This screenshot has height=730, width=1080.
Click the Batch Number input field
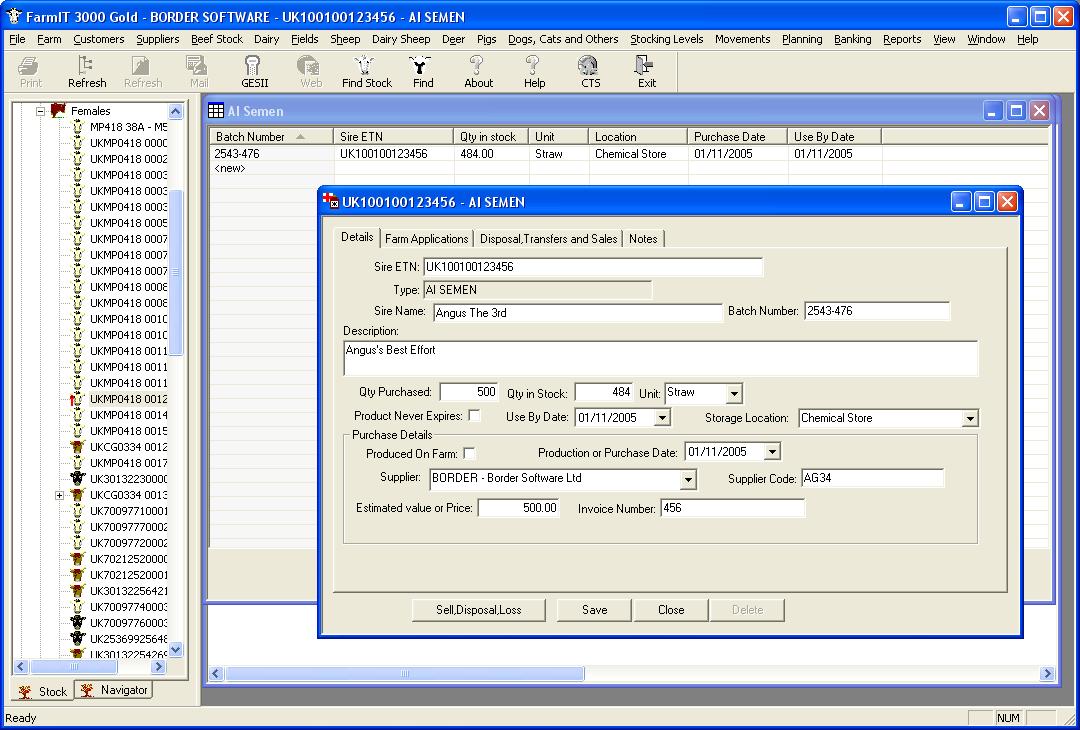tap(877, 311)
